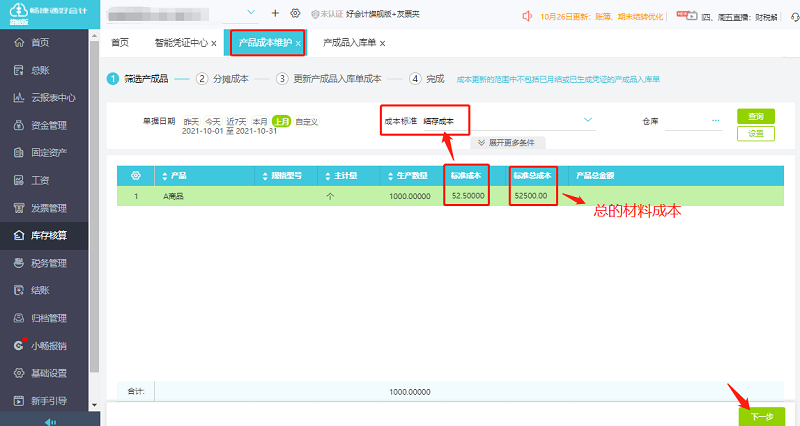Click the speaker announcement icon
This screenshot has height=426, width=800.
click(x=527, y=16)
